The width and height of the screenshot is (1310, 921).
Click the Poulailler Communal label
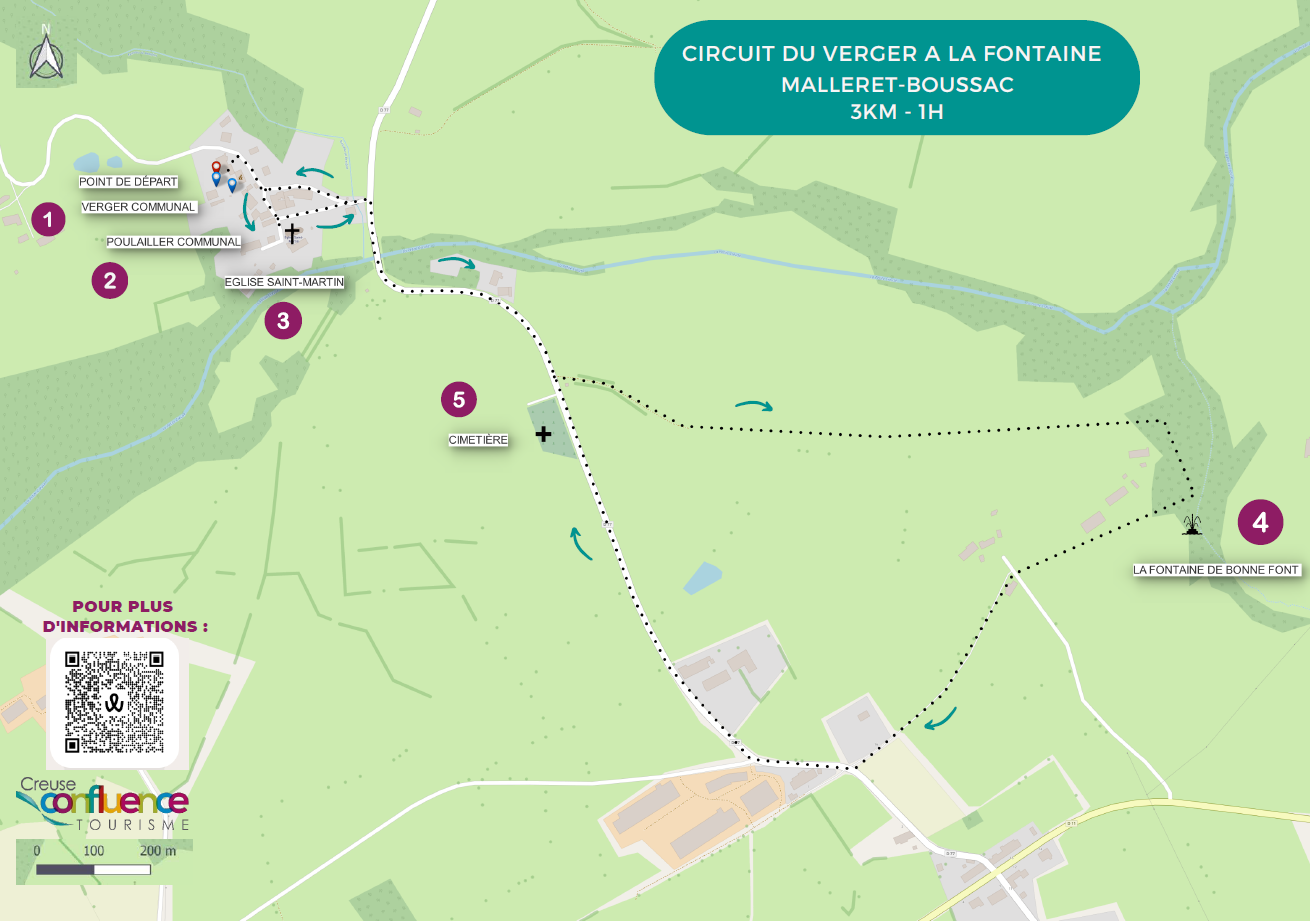coord(175,242)
